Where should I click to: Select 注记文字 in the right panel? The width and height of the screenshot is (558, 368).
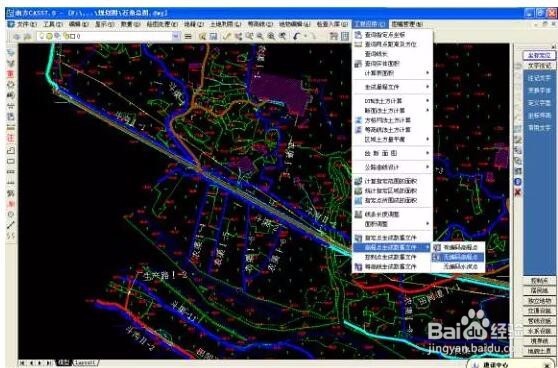point(539,78)
